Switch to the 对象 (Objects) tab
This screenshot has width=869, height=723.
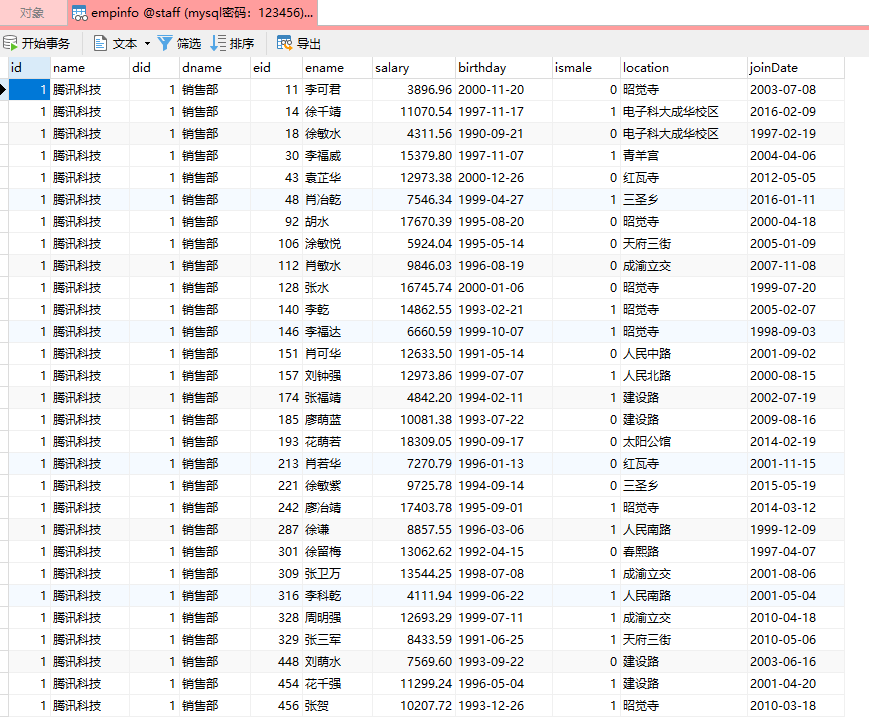(x=32, y=13)
